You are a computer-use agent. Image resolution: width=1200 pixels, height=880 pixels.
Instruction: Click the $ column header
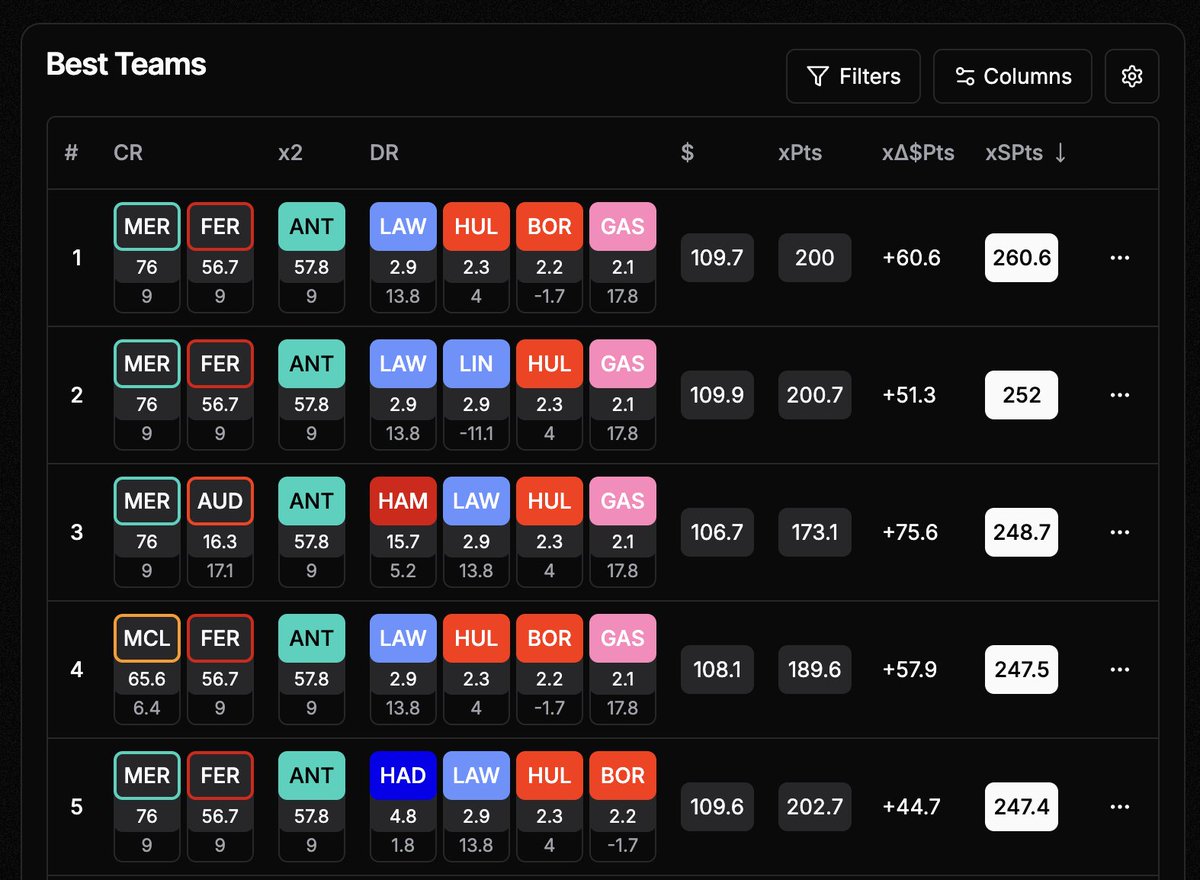687,153
